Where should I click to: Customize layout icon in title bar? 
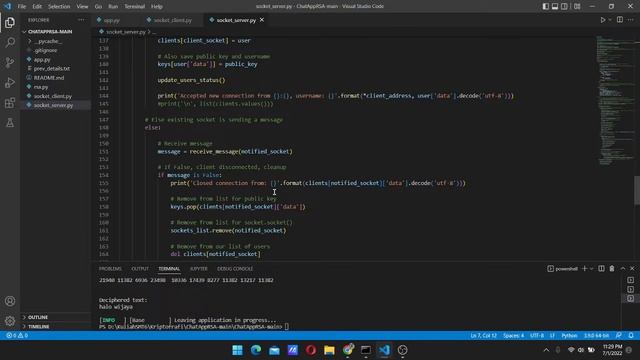(577, 6)
